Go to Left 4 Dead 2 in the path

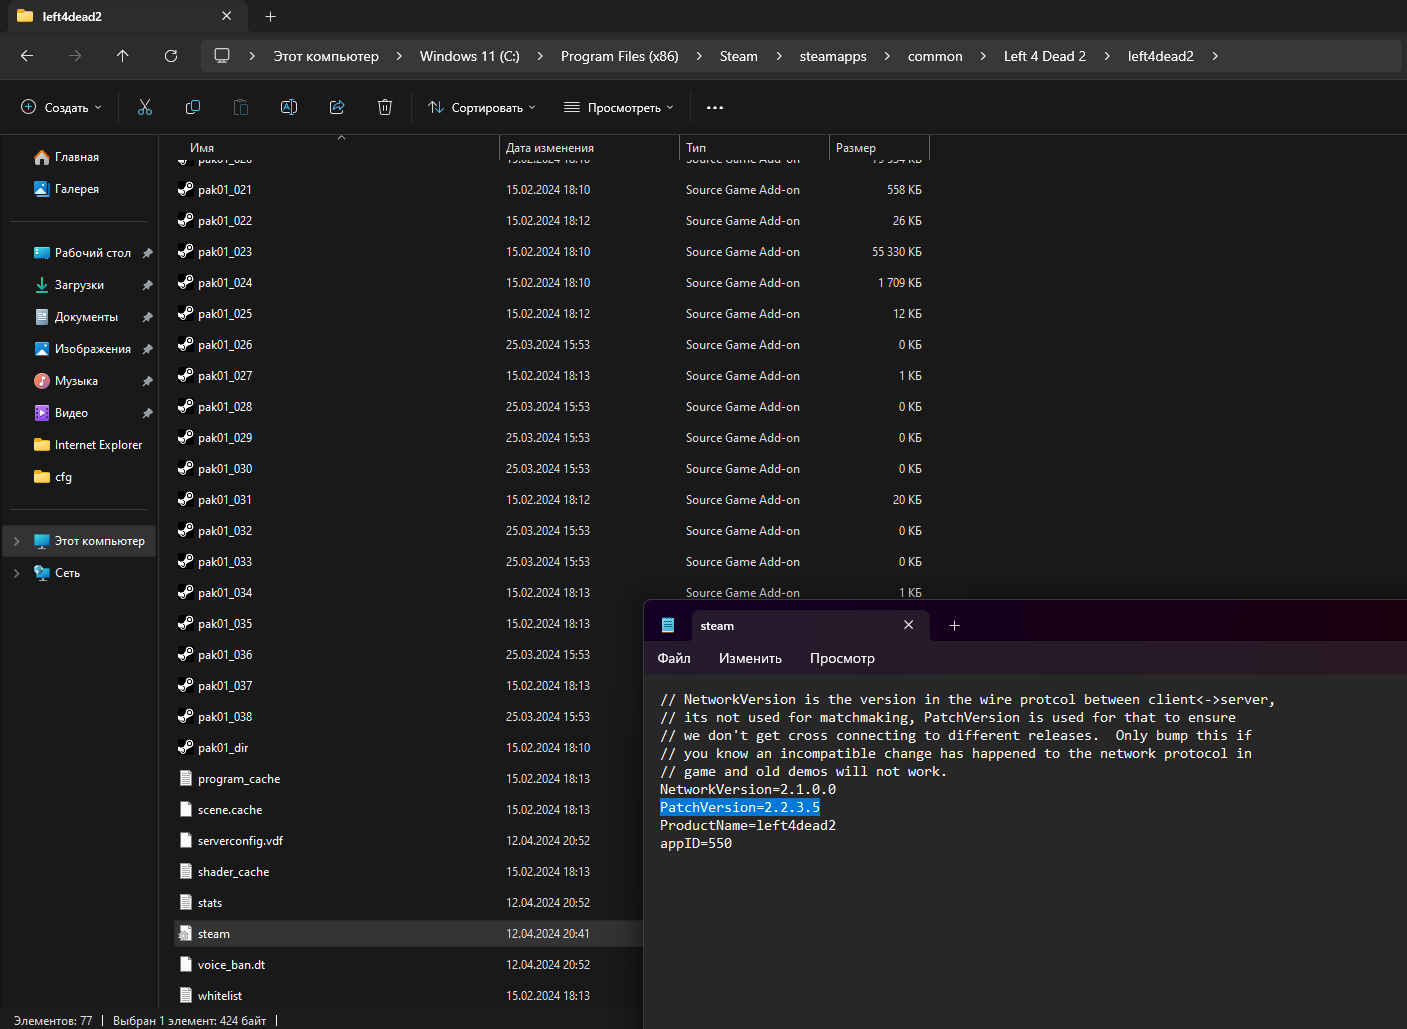pos(1044,56)
